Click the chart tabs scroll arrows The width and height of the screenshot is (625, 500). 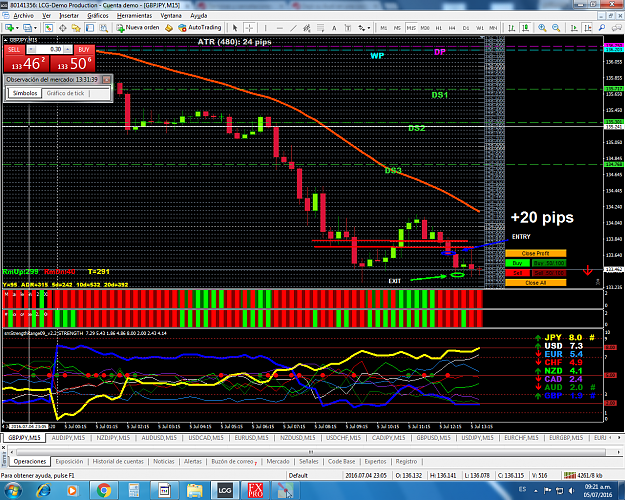tap(615, 438)
